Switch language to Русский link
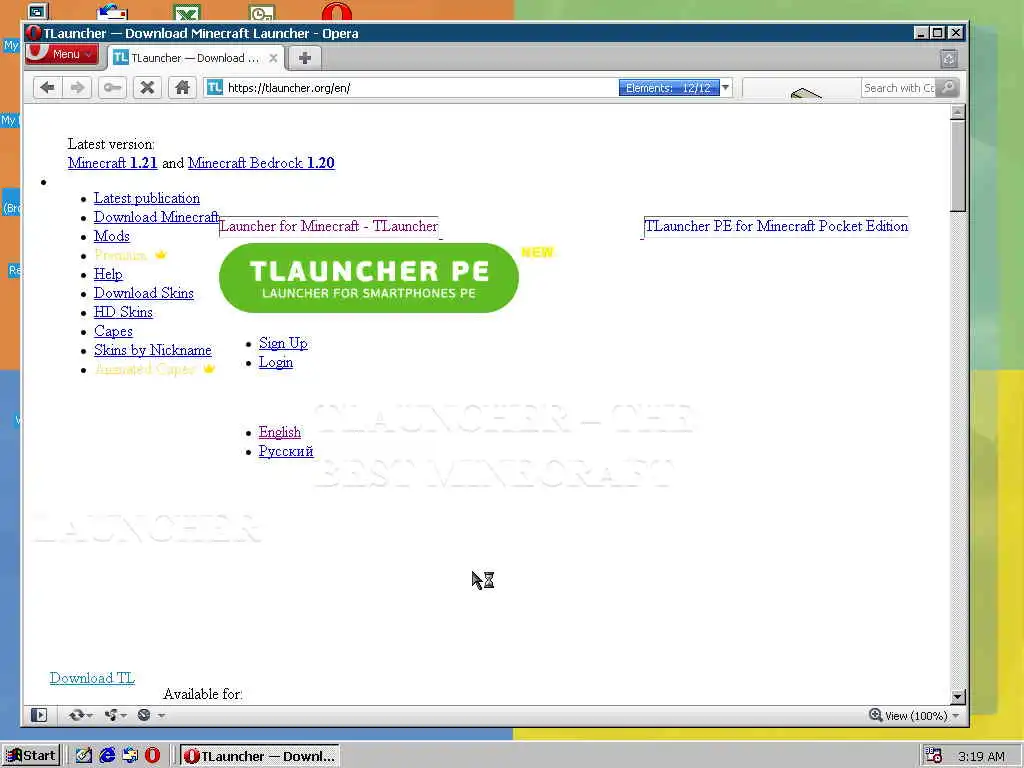This screenshot has width=1024, height=768. pos(286,451)
